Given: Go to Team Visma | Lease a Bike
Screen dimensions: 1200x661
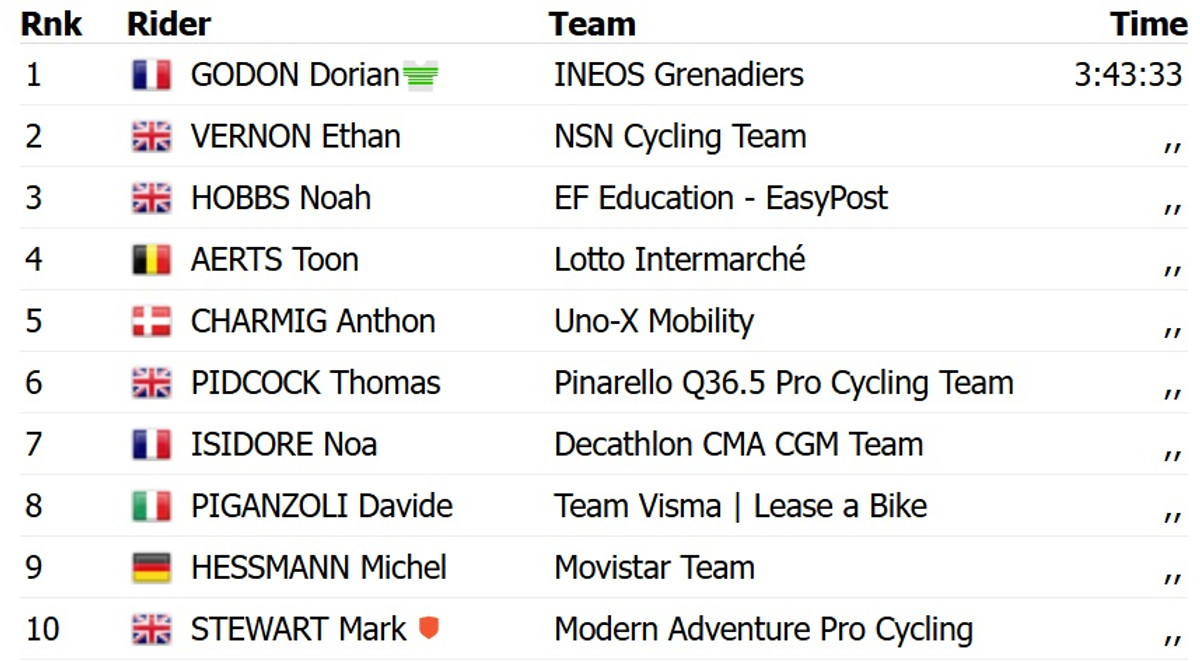Looking at the screenshot, I should click(740, 506).
